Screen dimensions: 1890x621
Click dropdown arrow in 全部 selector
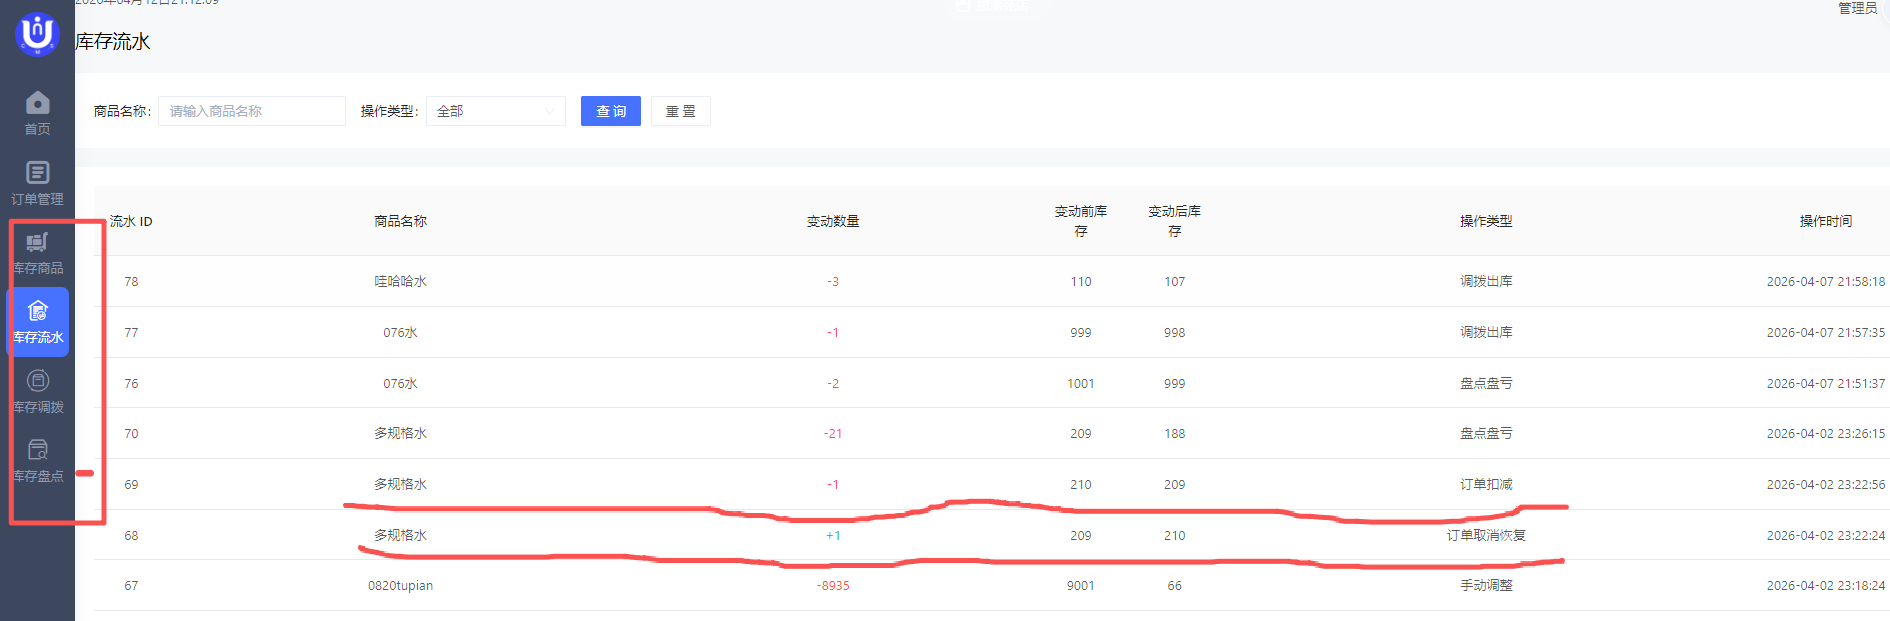[x=550, y=111]
